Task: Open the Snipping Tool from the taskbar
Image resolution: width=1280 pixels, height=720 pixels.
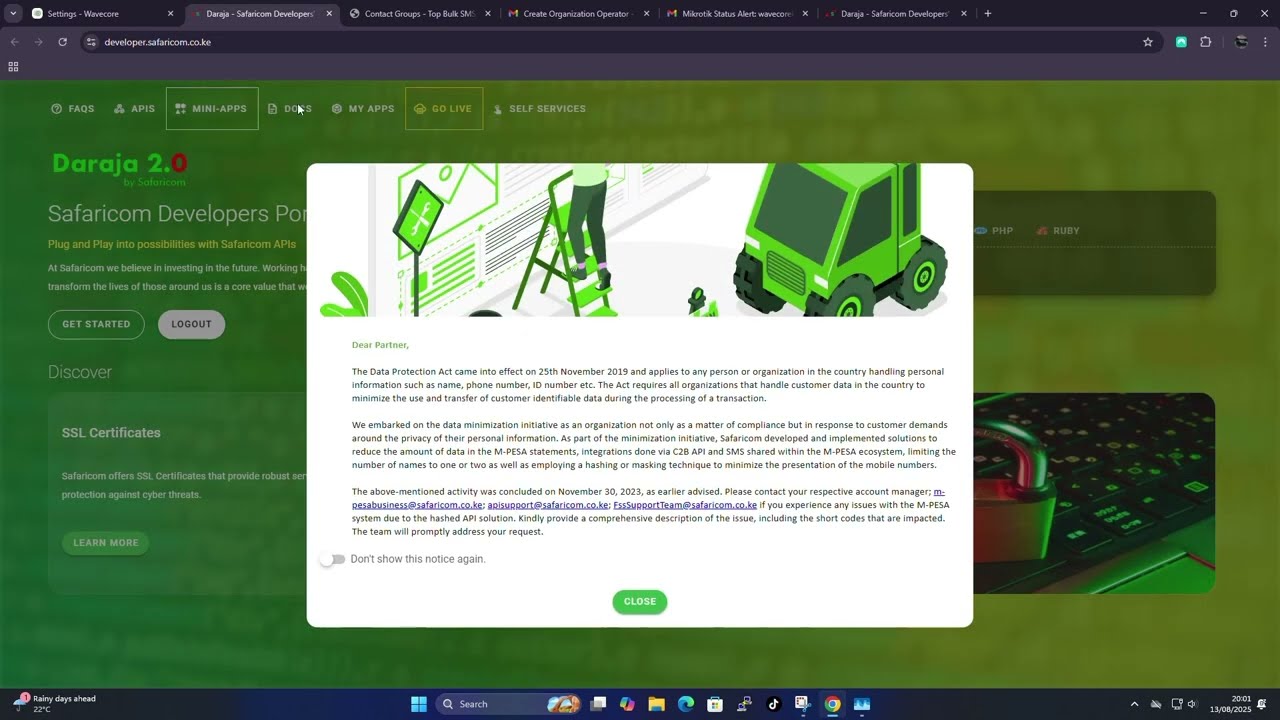Action: pyautogui.click(x=802, y=704)
